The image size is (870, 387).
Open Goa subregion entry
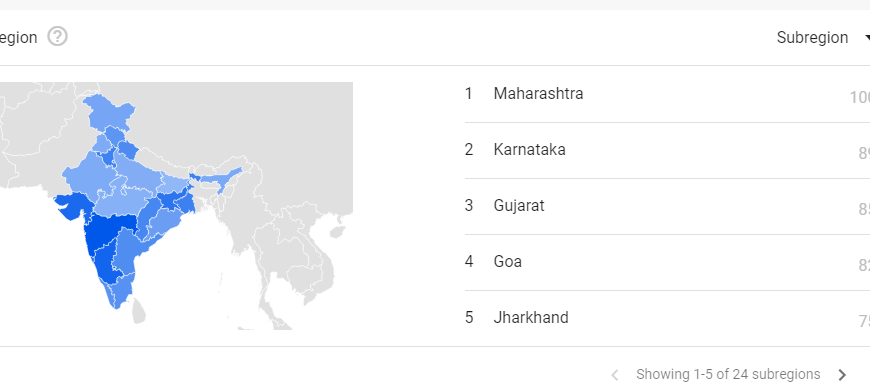tap(667, 263)
